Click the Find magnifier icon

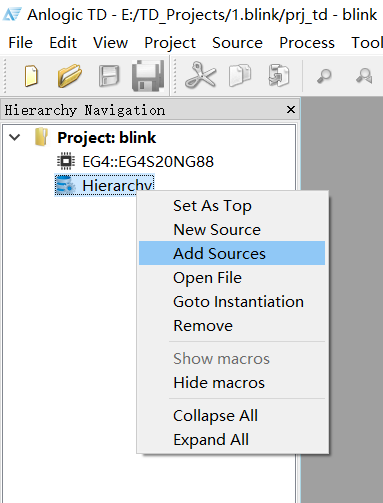(x=324, y=76)
